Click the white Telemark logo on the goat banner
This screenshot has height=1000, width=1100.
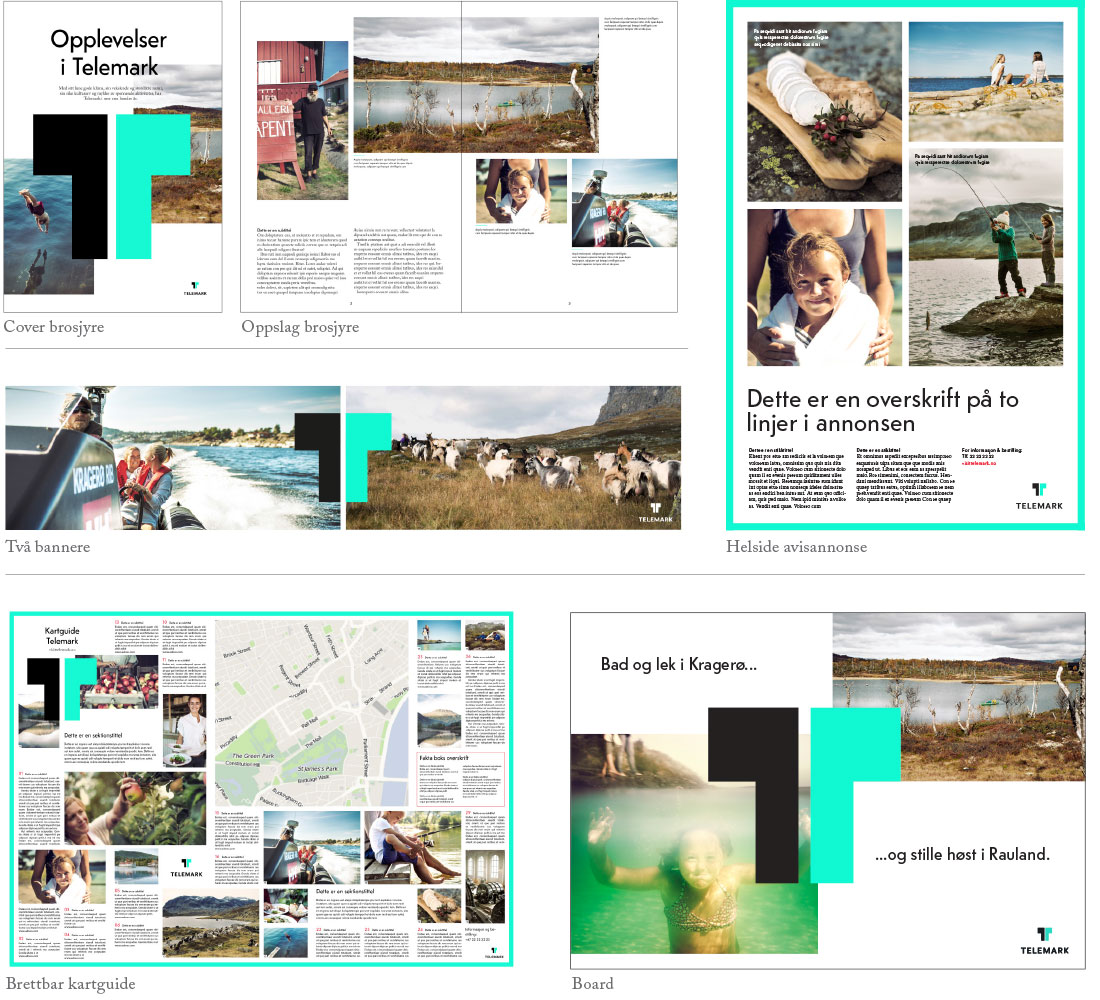tap(655, 511)
